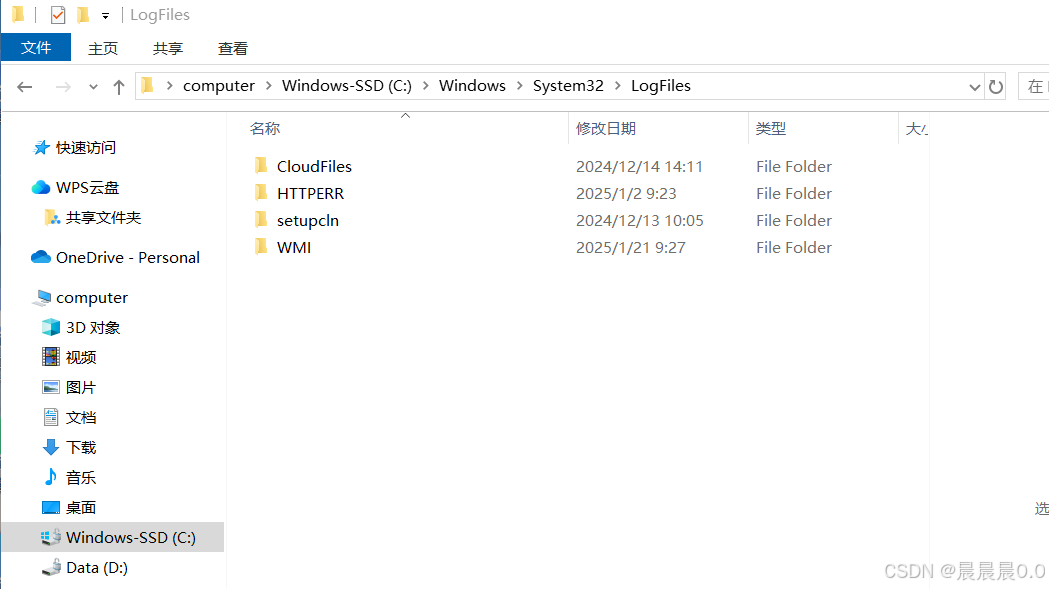Screen dimensions: 1049x589
Task: Click the Properties checkmark icon in title bar
Action: tap(58, 15)
